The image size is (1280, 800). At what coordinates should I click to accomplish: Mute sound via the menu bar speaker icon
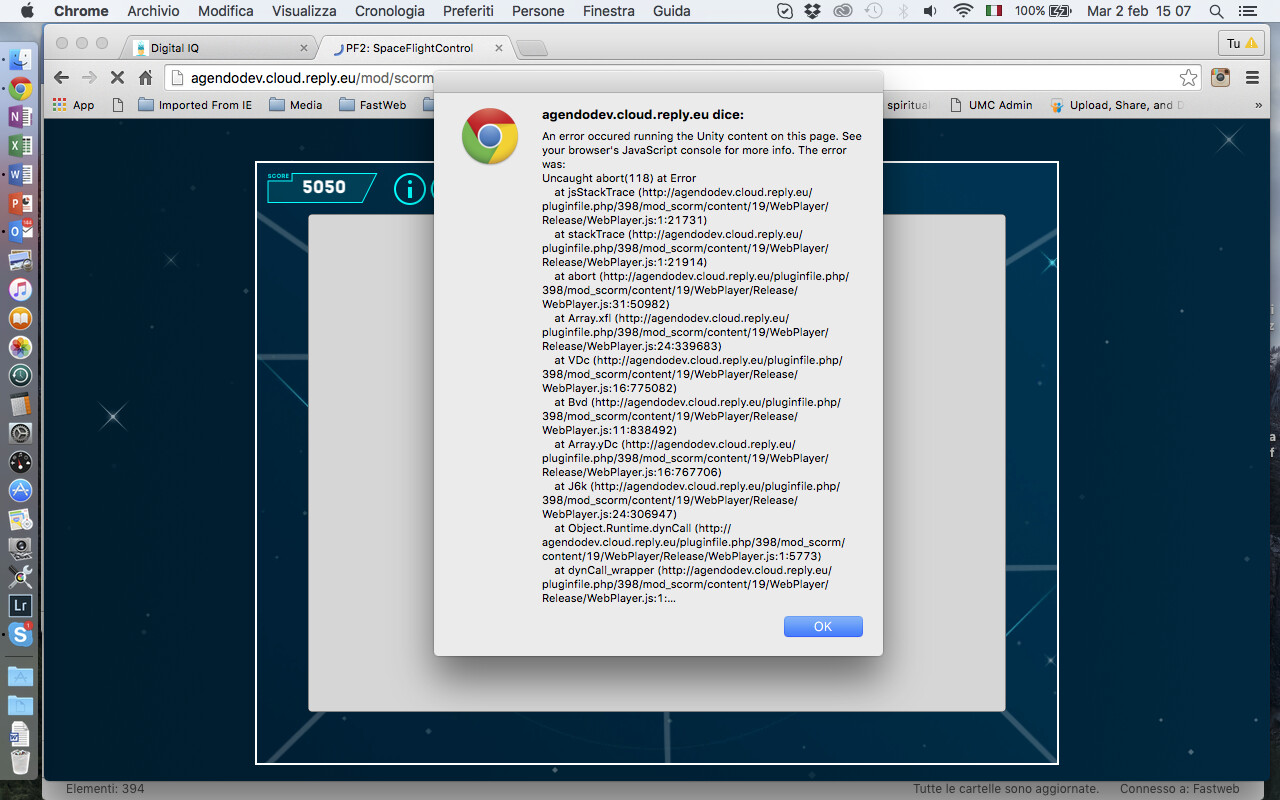(929, 11)
